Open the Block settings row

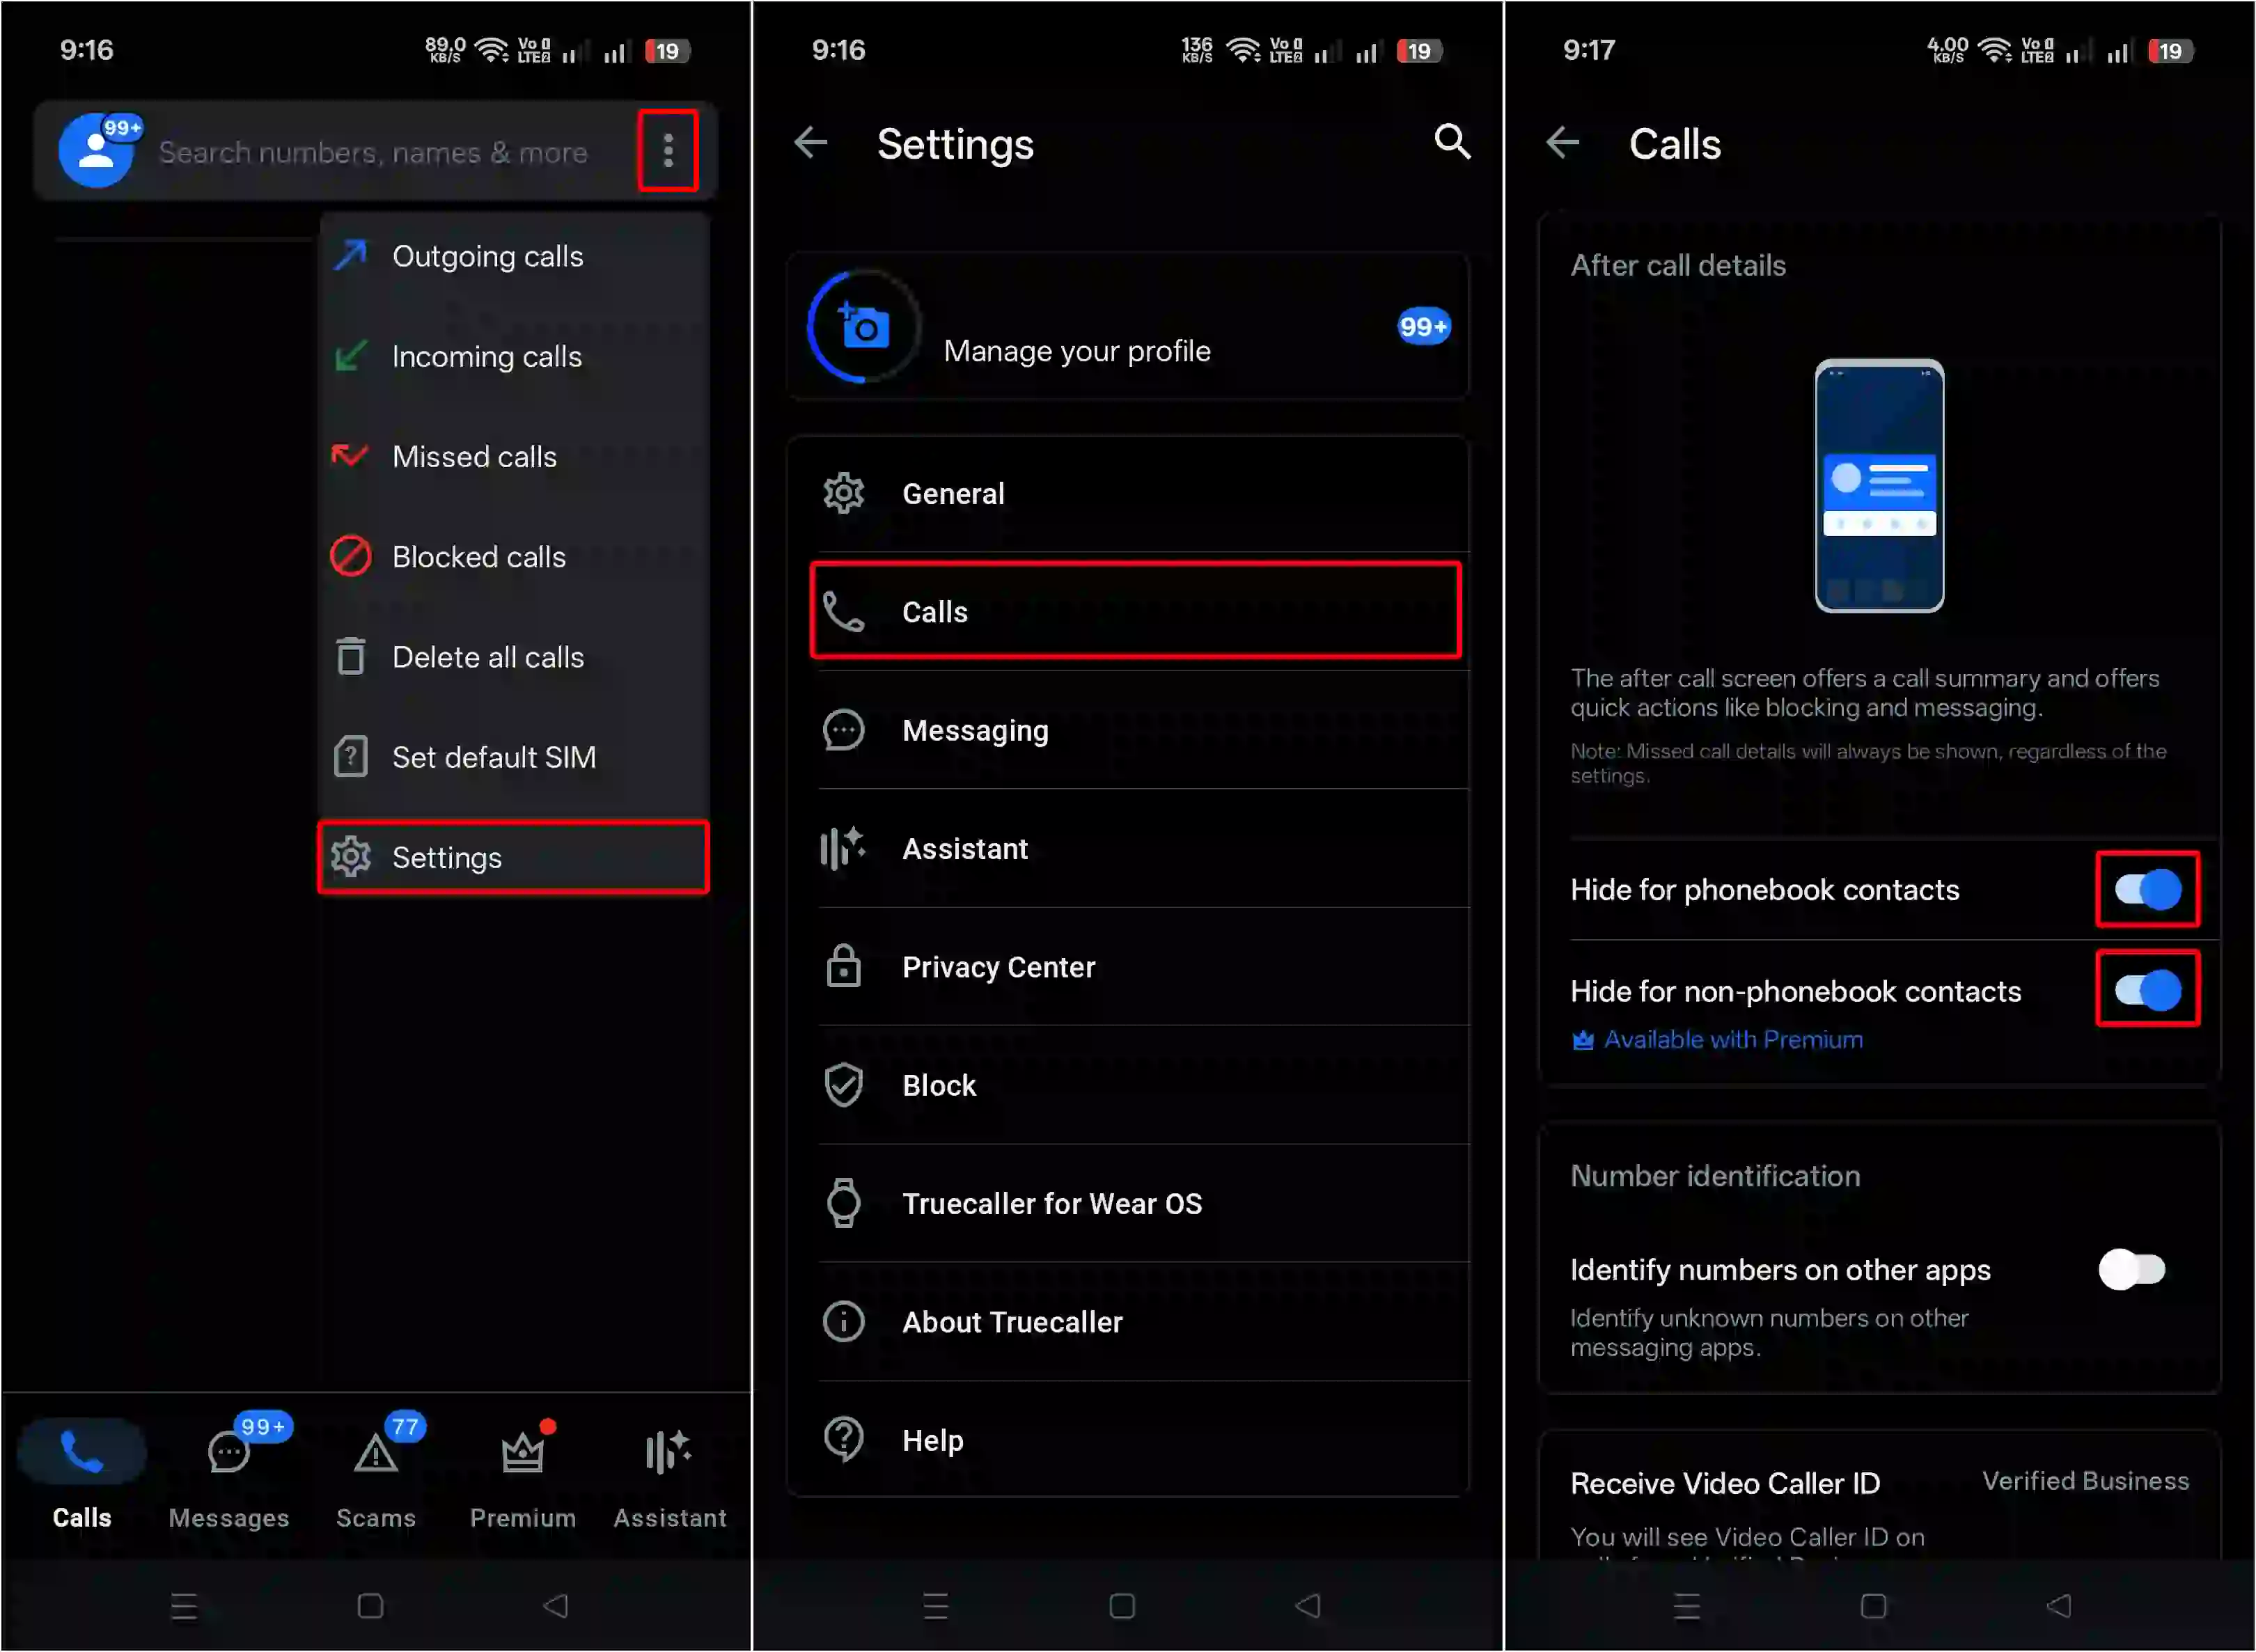click(1128, 1085)
